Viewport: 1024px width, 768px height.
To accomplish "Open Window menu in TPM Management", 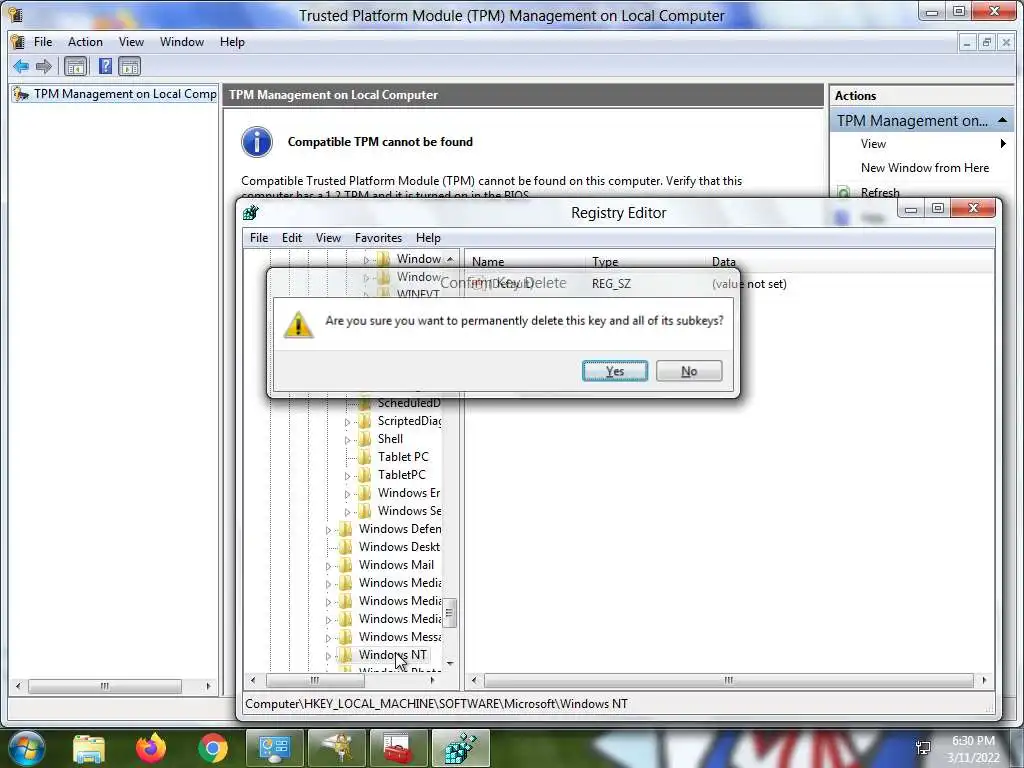I will pyautogui.click(x=182, y=42).
